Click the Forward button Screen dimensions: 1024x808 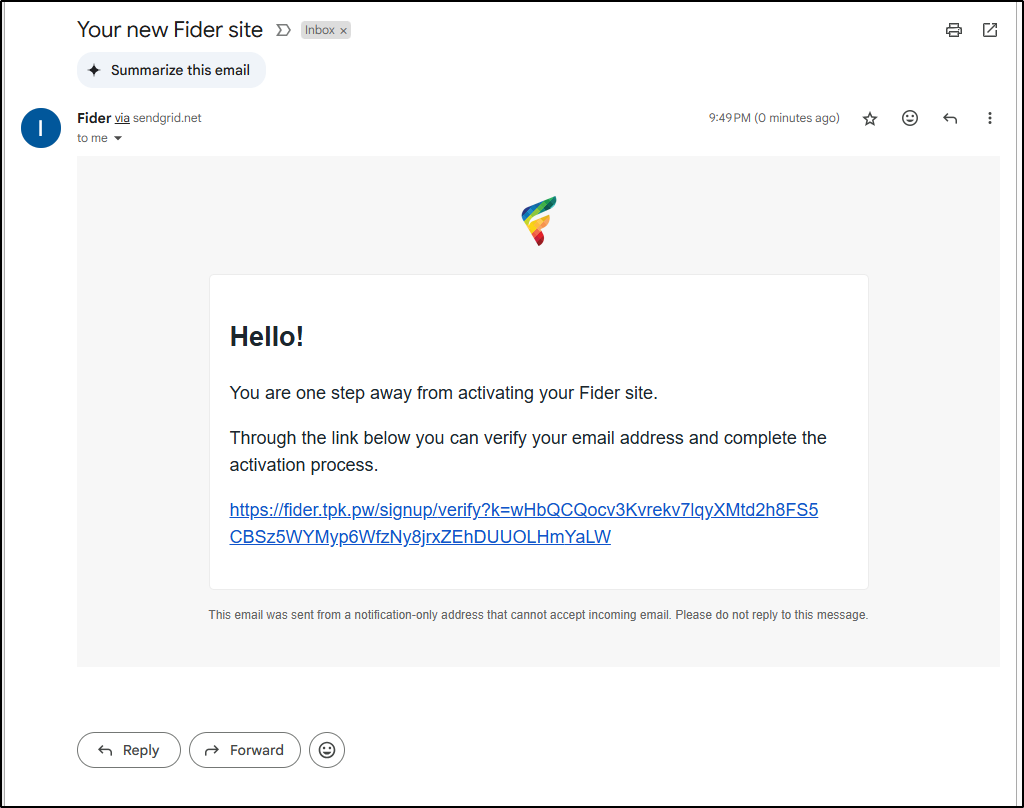[245, 750]
